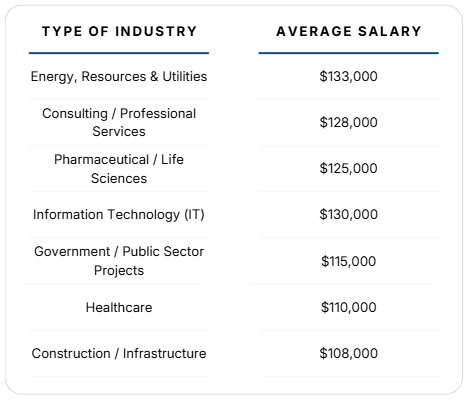
Task: Click the Healthcare industry cell
Action: tap(119, 307)
